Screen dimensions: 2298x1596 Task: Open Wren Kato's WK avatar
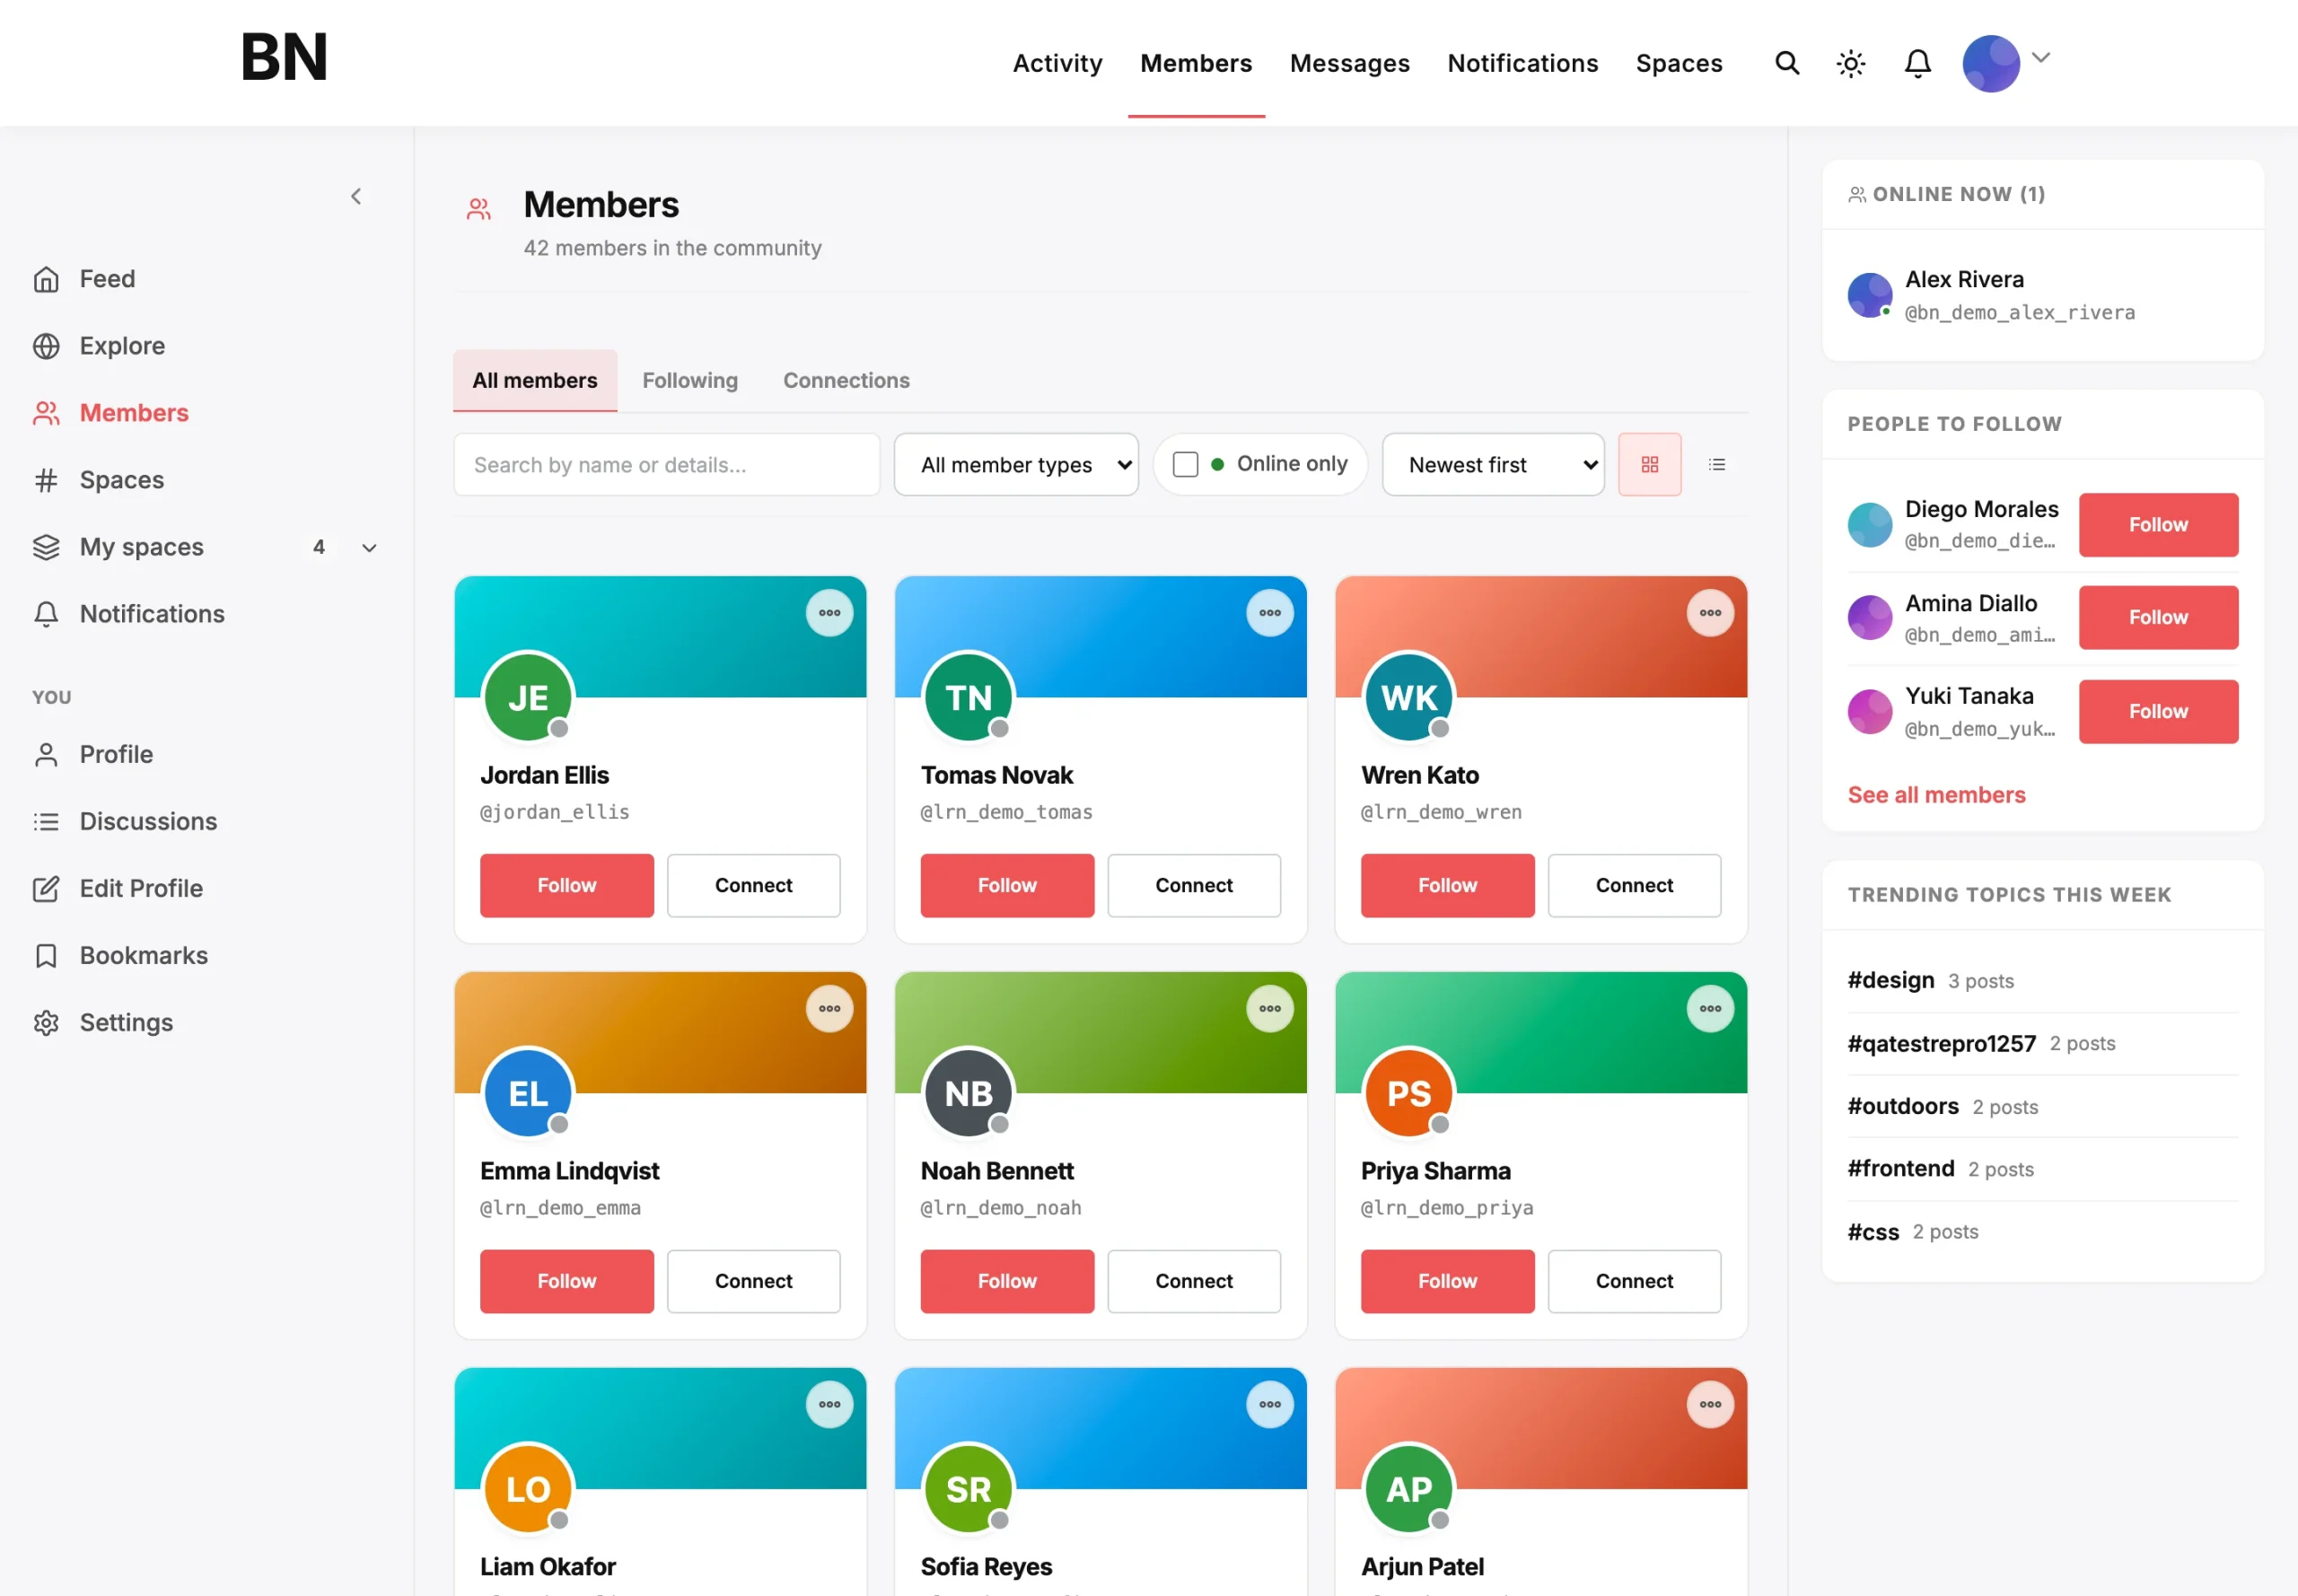point(1408,697)
